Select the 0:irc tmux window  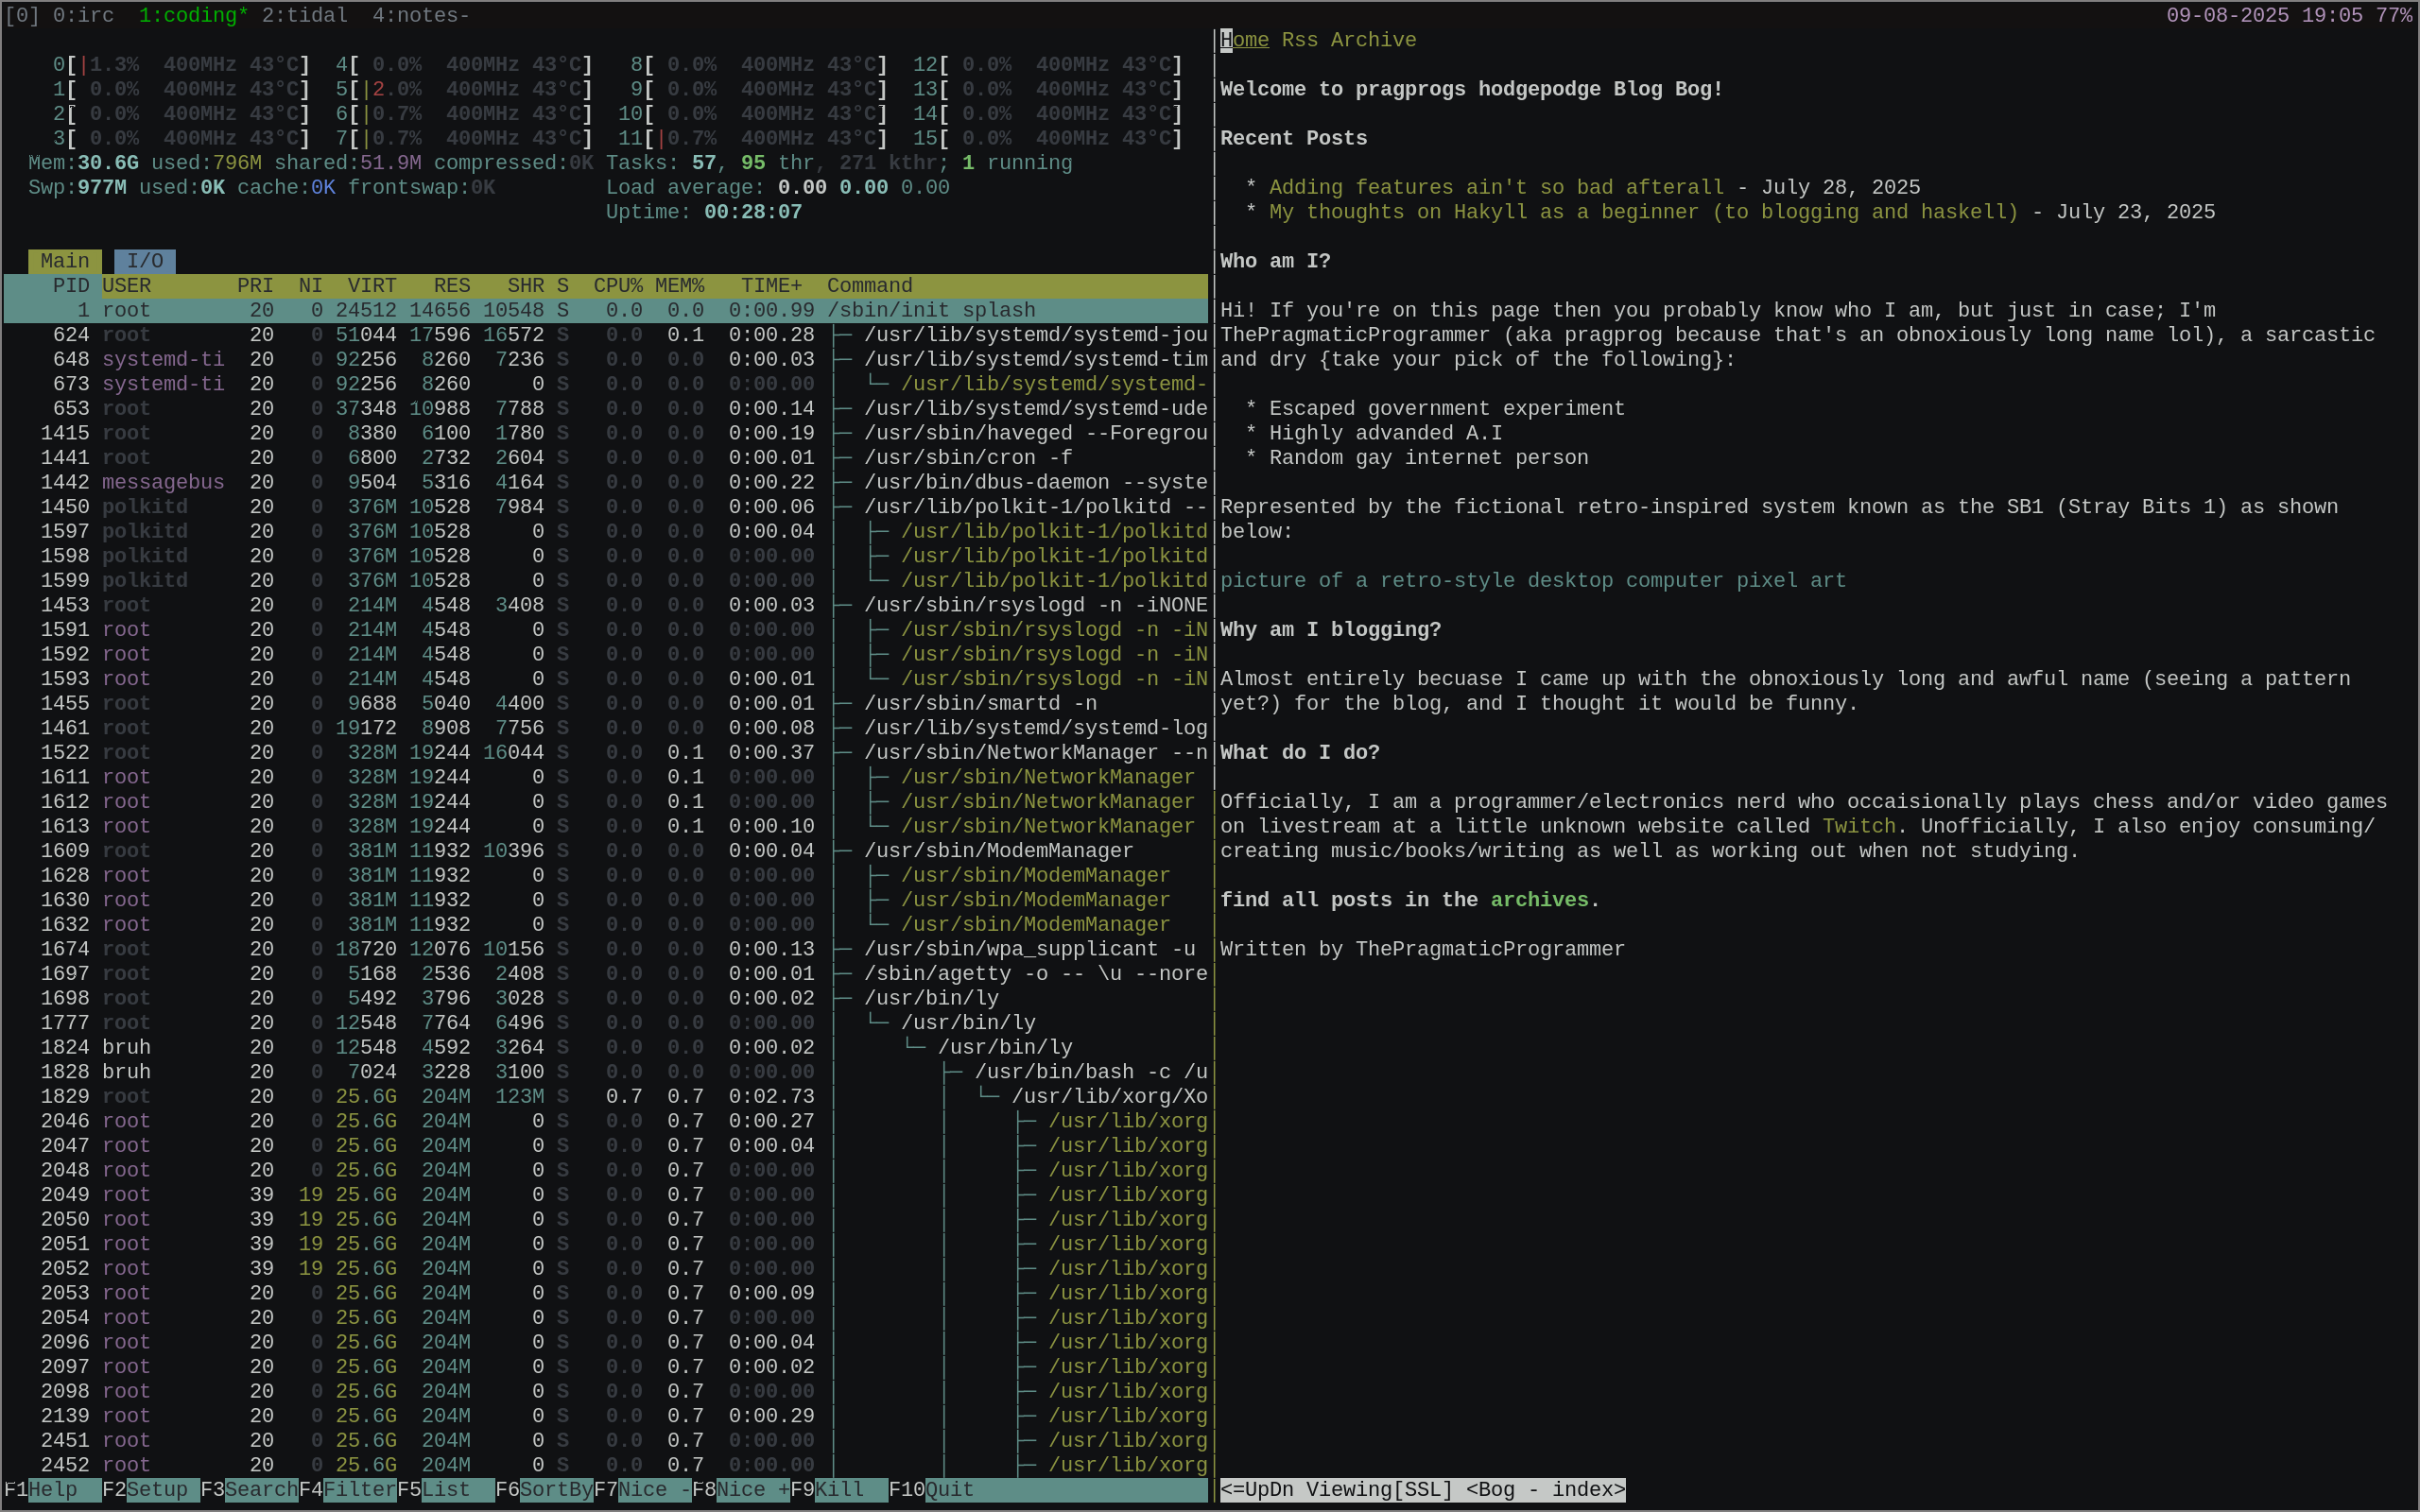pyautogui.click(x=83, y=15)
